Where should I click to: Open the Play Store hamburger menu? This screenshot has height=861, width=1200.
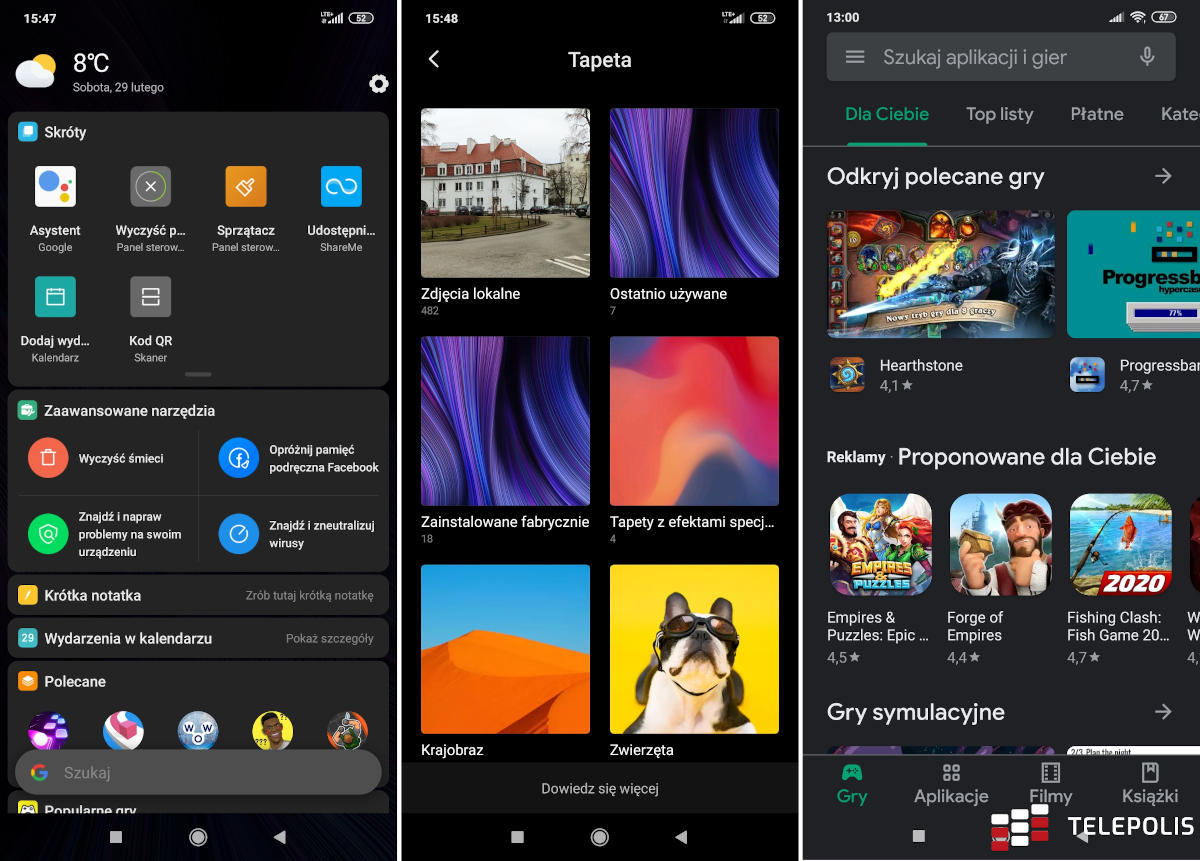855,57
